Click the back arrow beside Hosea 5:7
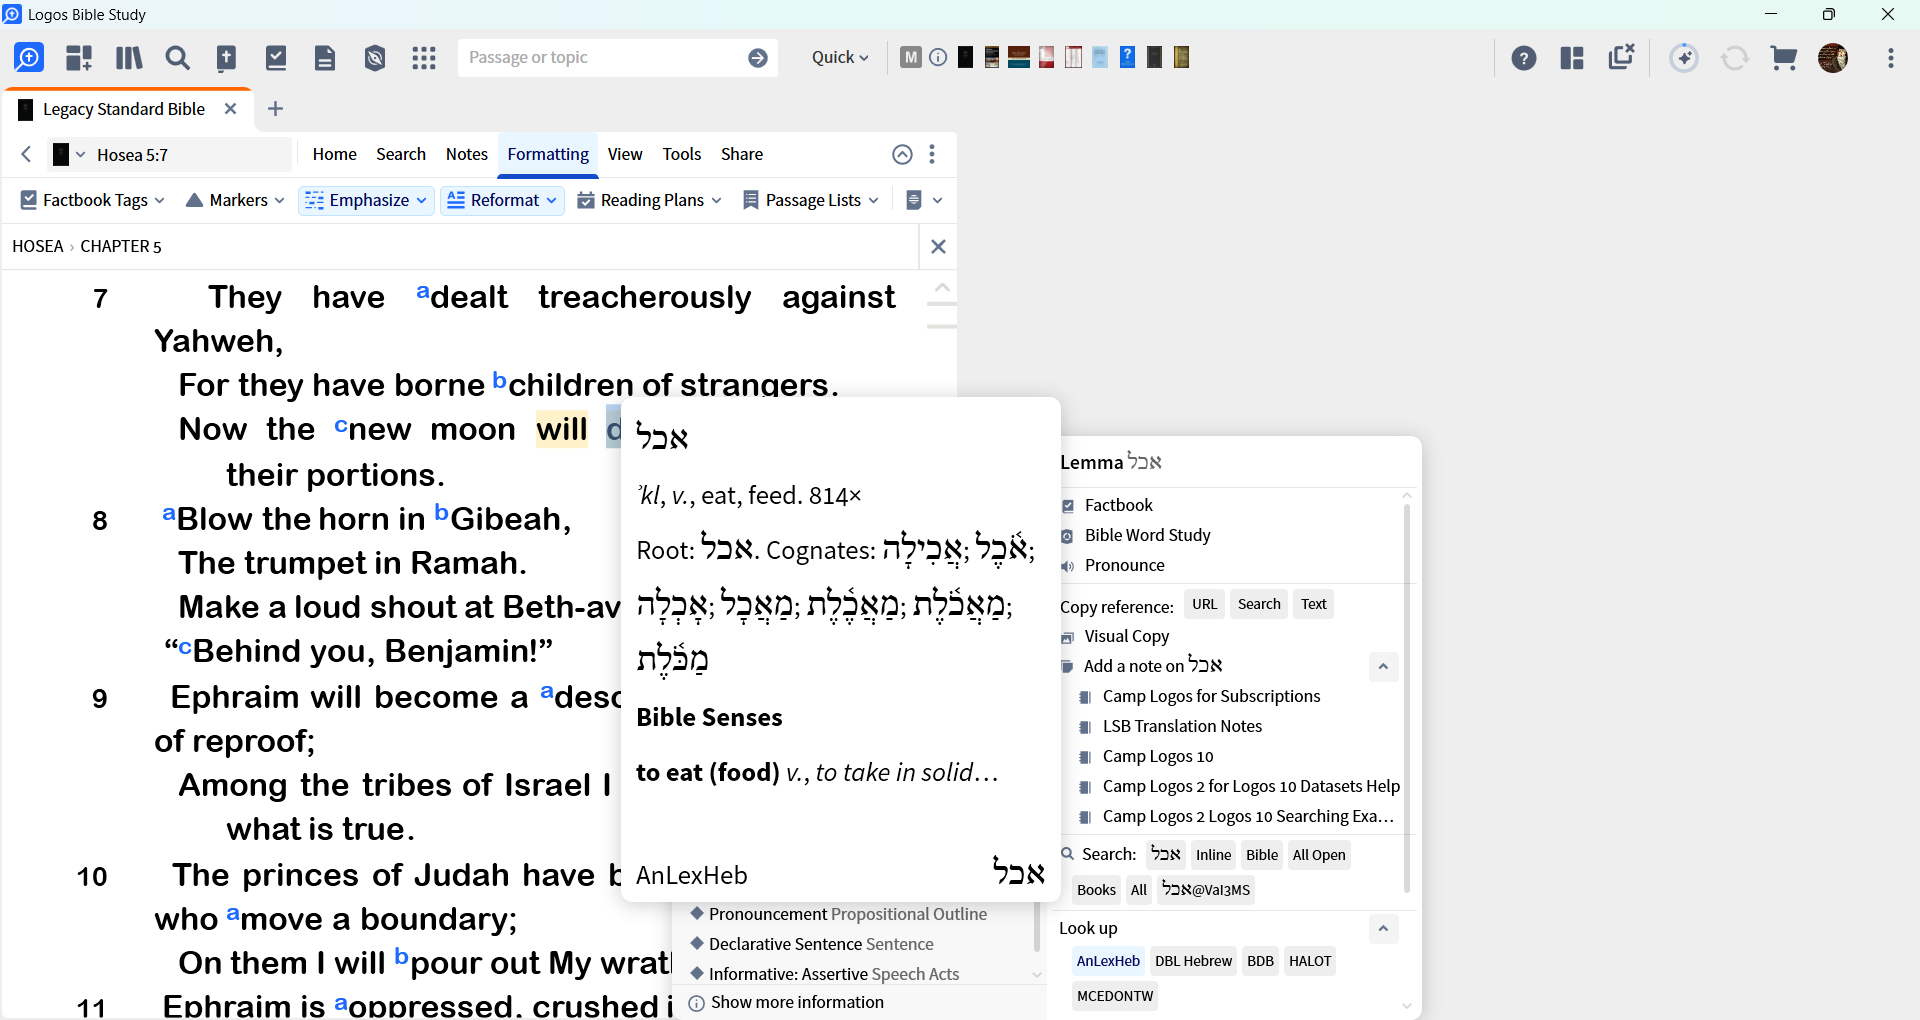 coord(27,154)
